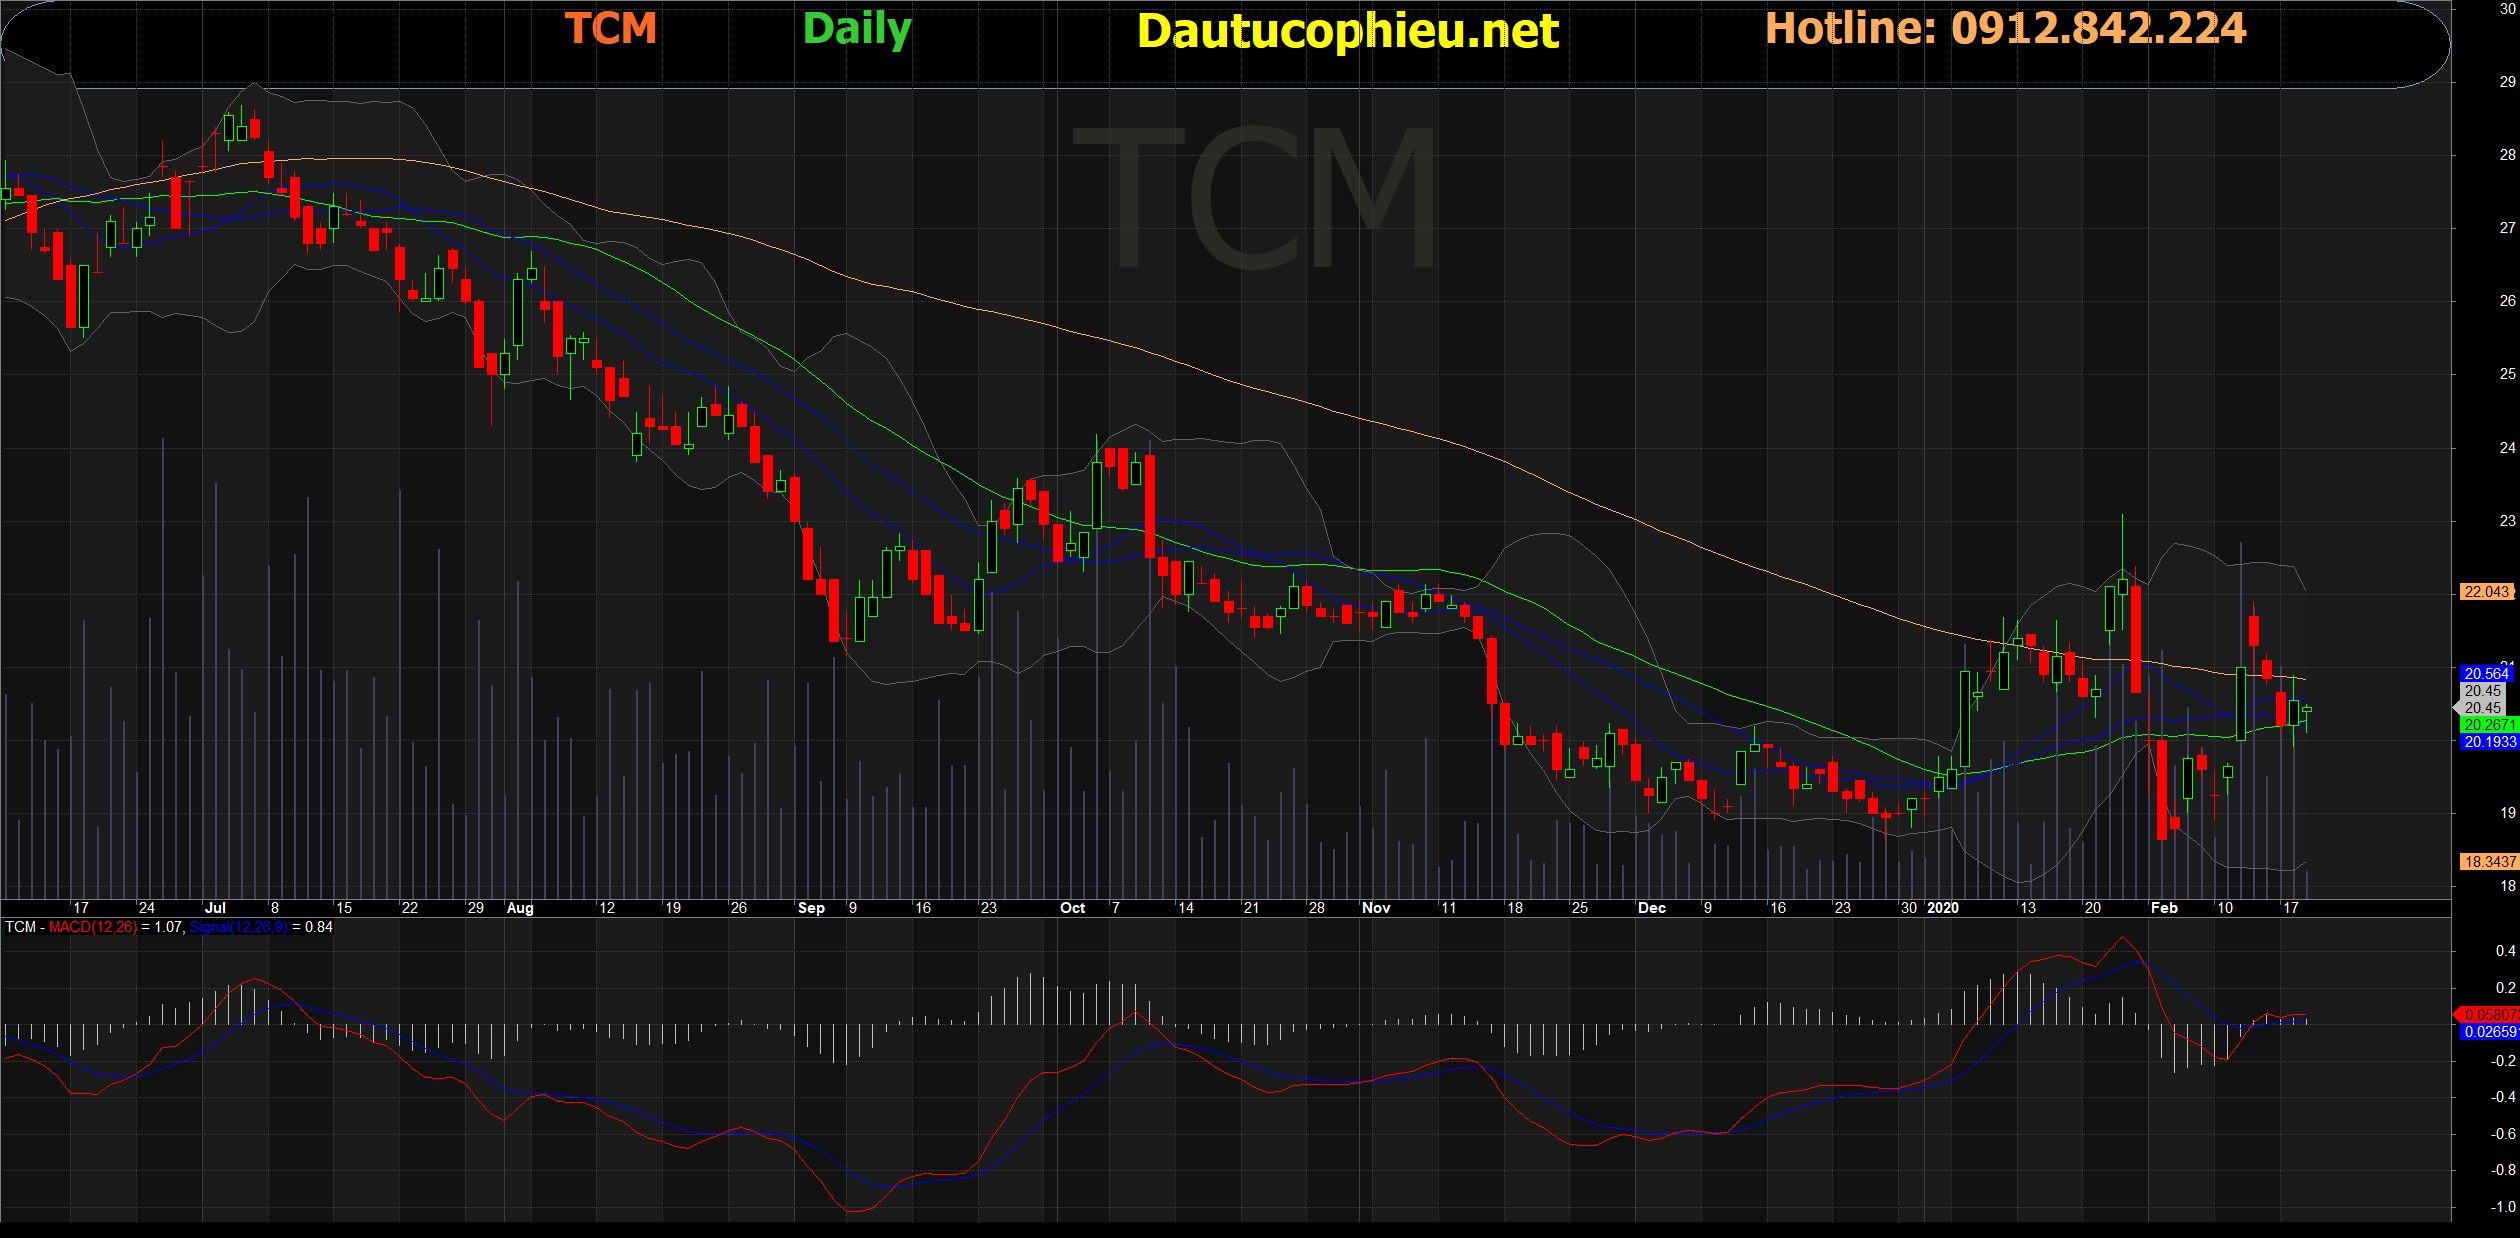Click the Hotline phone number text
This screenshot has width=2520, height=1238.
pos(2005,28)
